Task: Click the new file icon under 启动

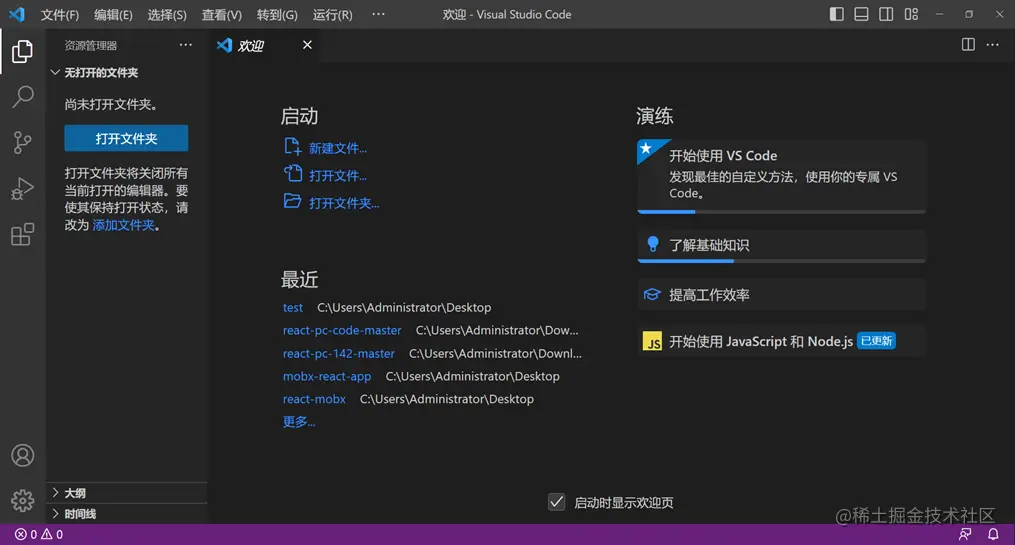Action: (293, 147)
